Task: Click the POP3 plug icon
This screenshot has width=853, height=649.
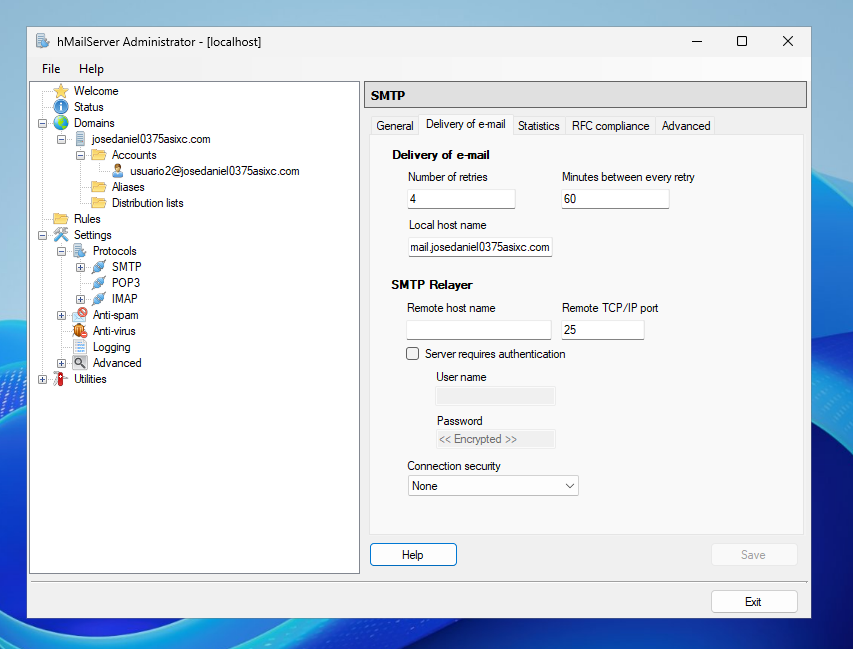Action: pos(98,283)
